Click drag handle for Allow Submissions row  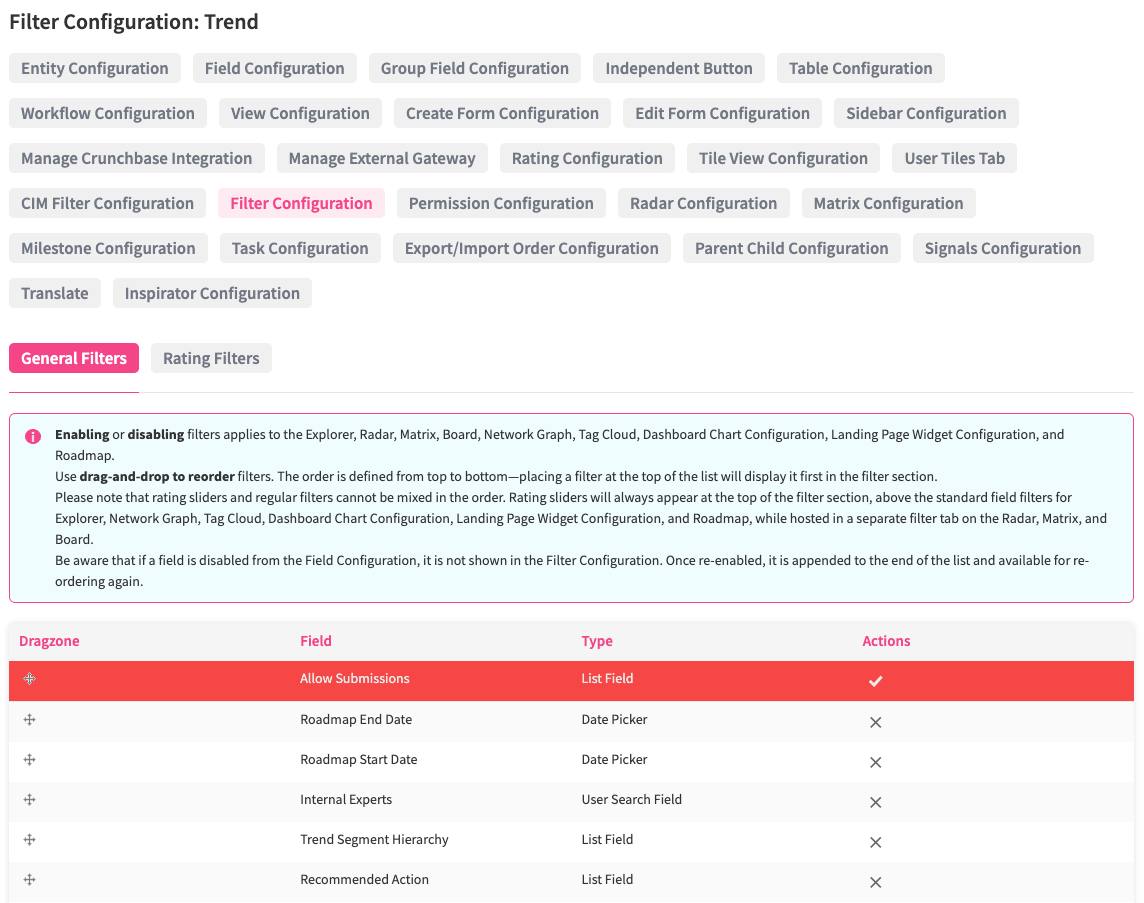[x=30, y=679]
